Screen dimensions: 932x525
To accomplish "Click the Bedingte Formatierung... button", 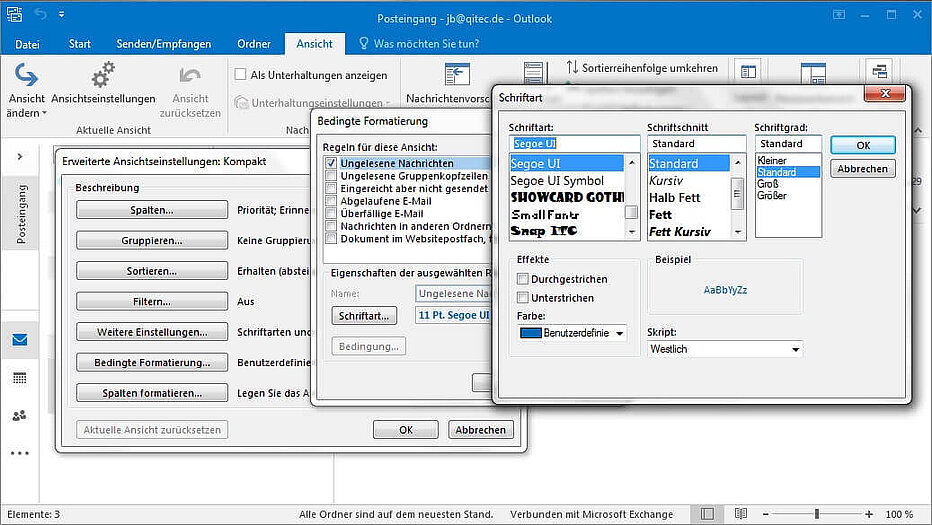I will 152,362.
